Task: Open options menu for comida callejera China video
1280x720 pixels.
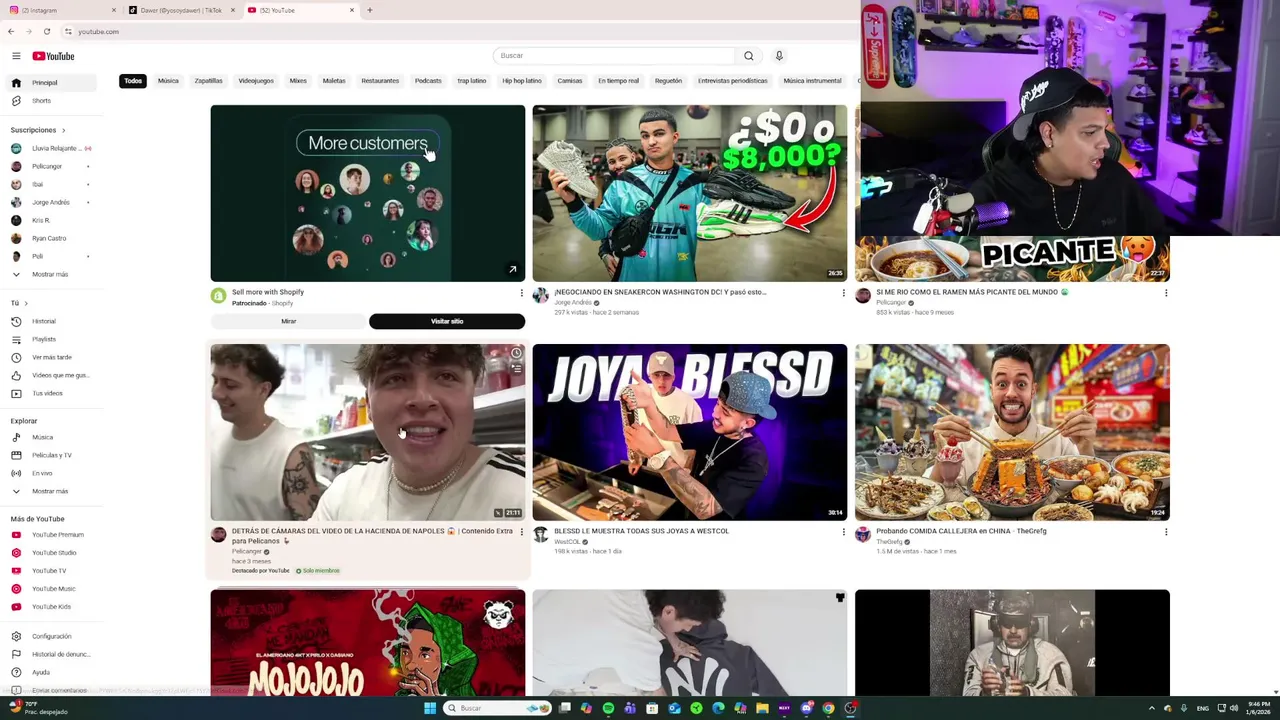Action: point(1165,532)
